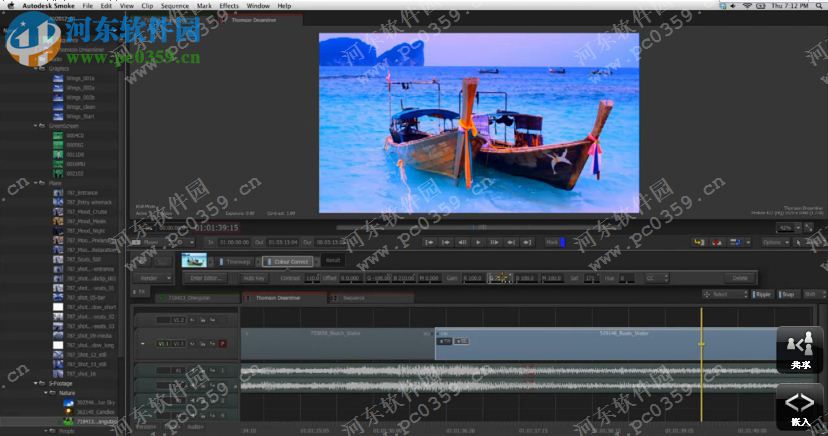Switch to the Thomson Dreamliner timeline tab
The width and height of the screenshot is (828, 436).
pyautogui.click(x=284, y=298)
